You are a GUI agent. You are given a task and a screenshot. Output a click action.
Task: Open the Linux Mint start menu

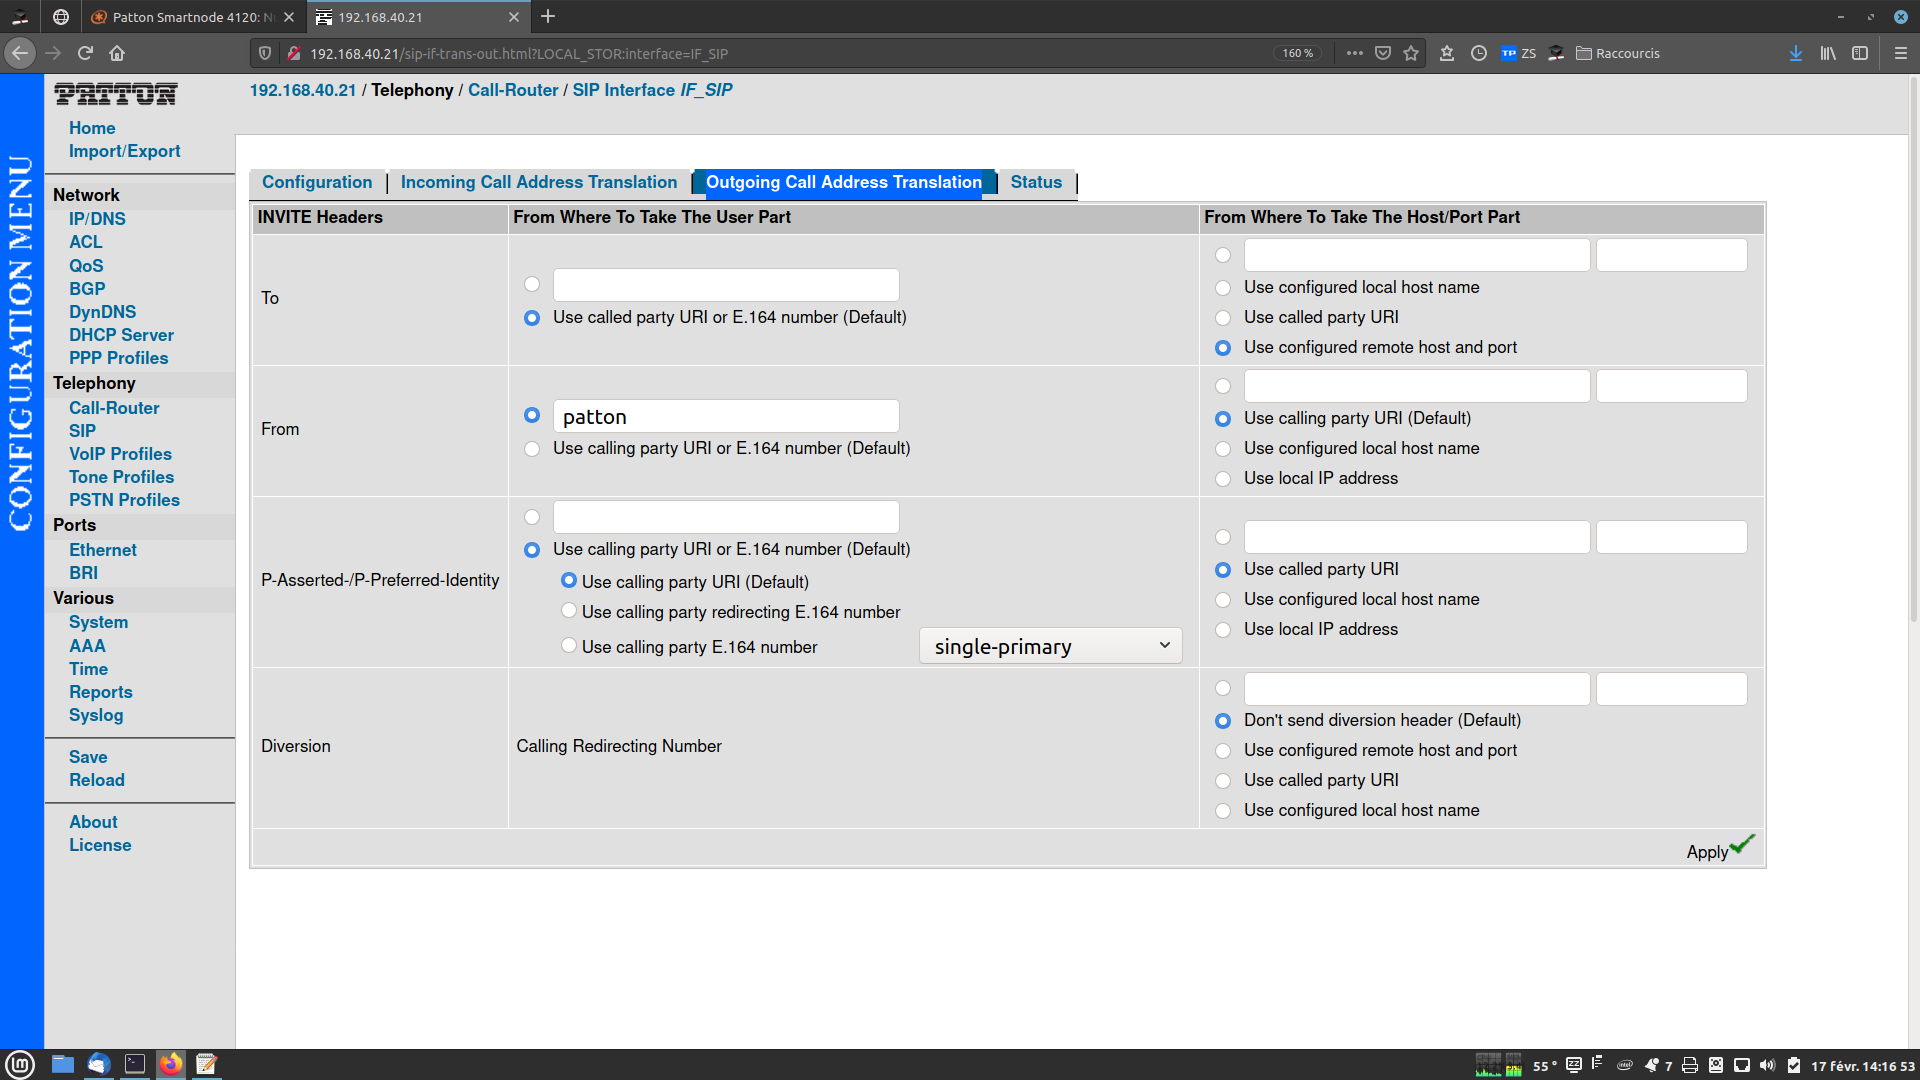tap(20, 1064)
